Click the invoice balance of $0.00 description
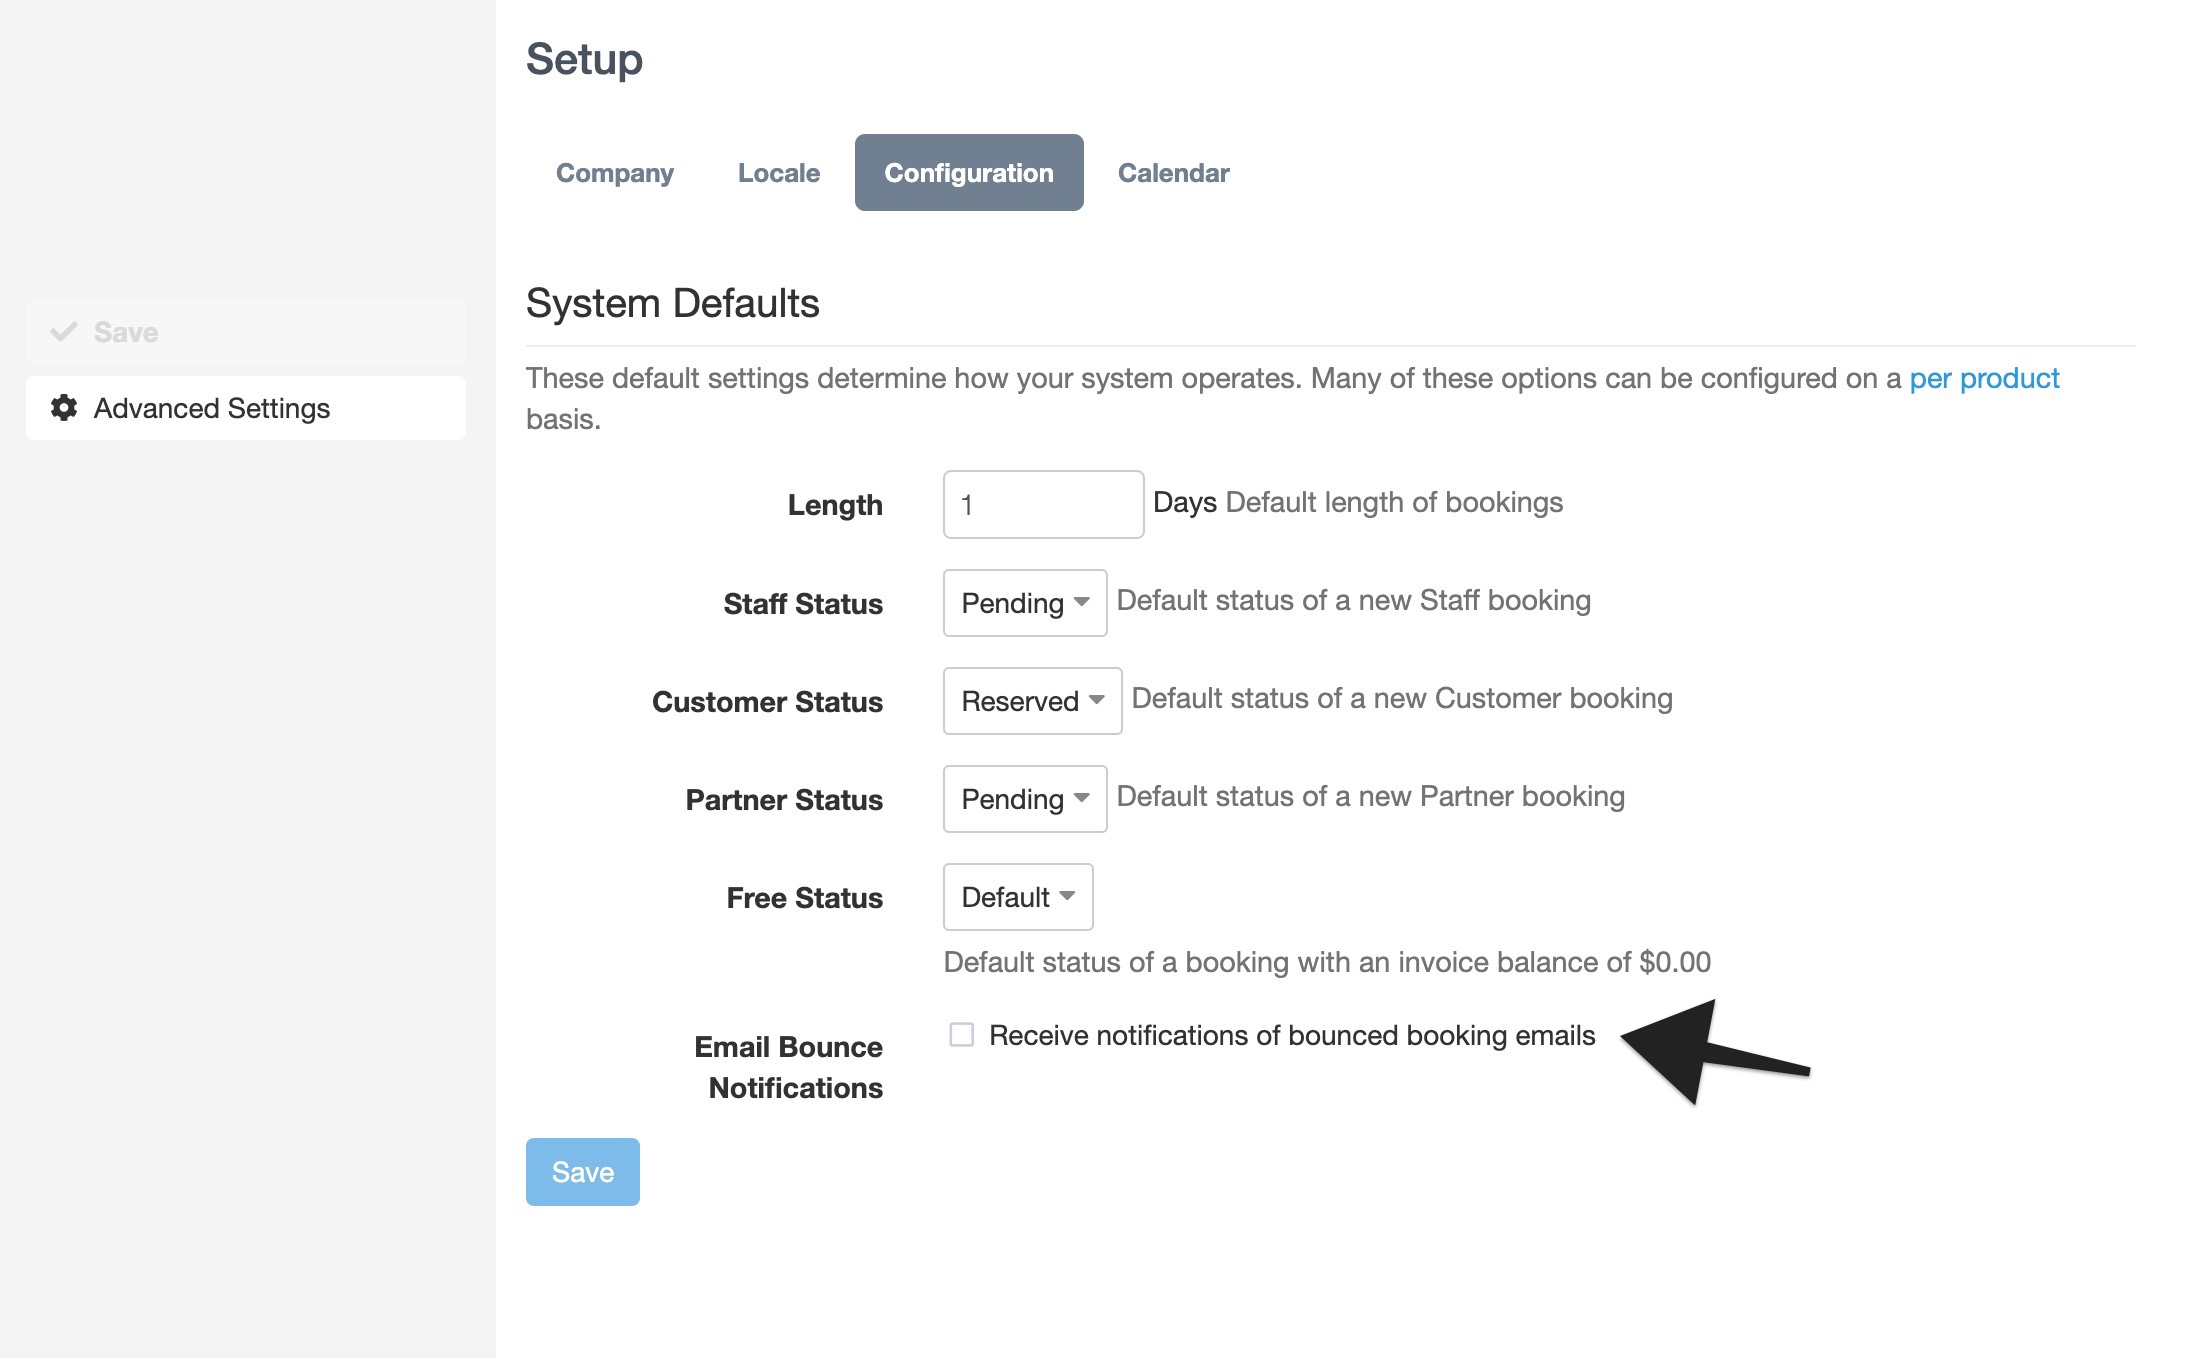The width and height of the screenshot is (2208, 1358). [1327, 962]
